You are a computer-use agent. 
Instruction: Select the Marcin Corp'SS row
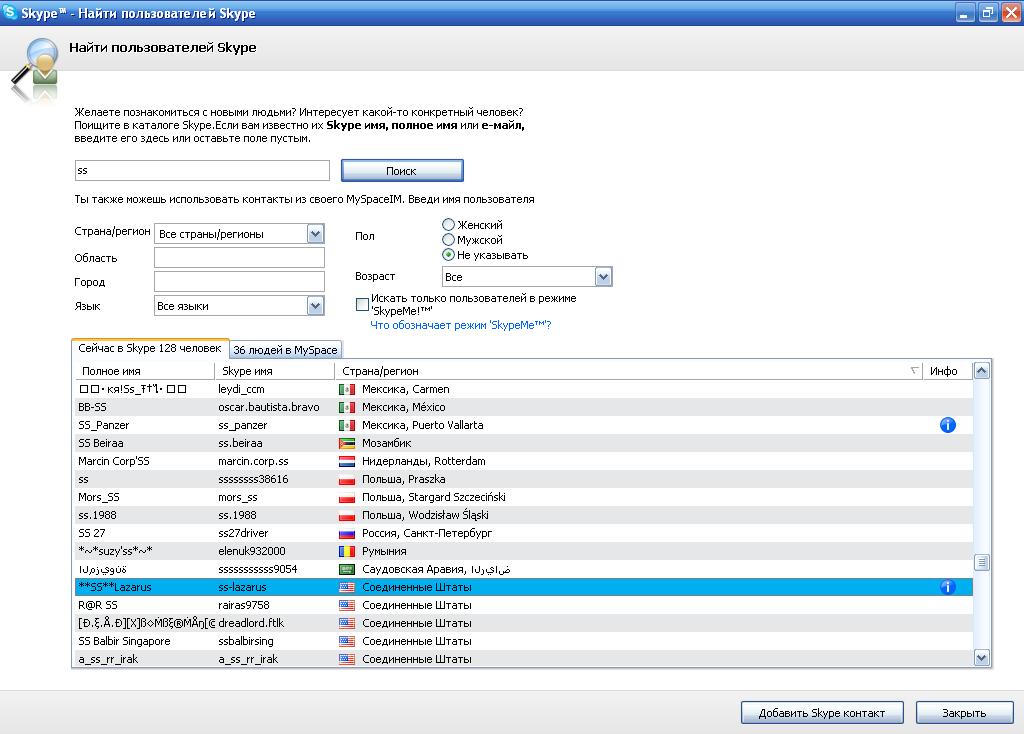[524, 461]
